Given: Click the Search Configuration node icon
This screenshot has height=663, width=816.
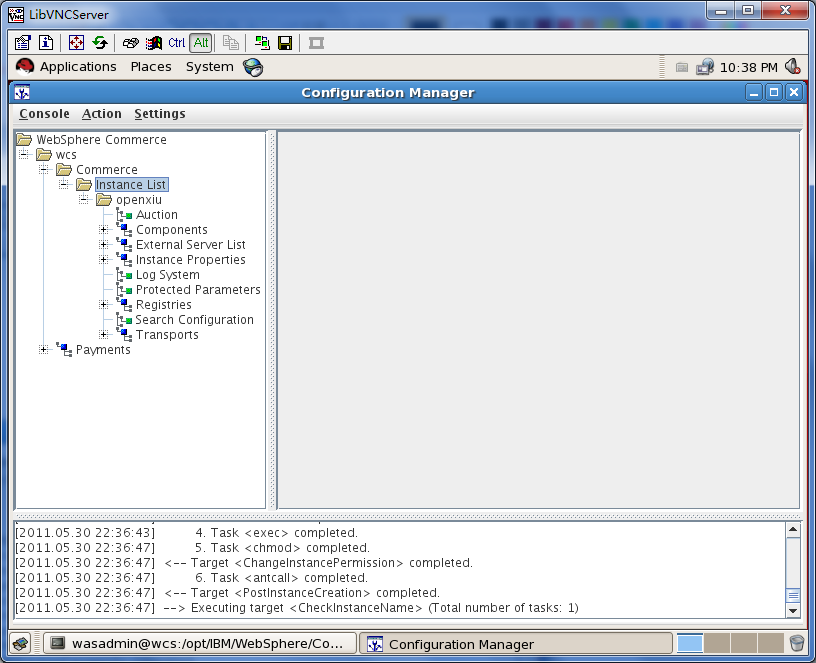Looking at the screenshot, I should [124, 320].
